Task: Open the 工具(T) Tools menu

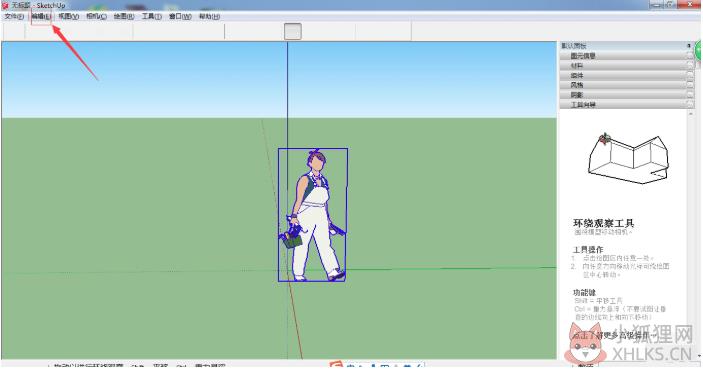Action: pyautogui.click(x=152, y=17)
